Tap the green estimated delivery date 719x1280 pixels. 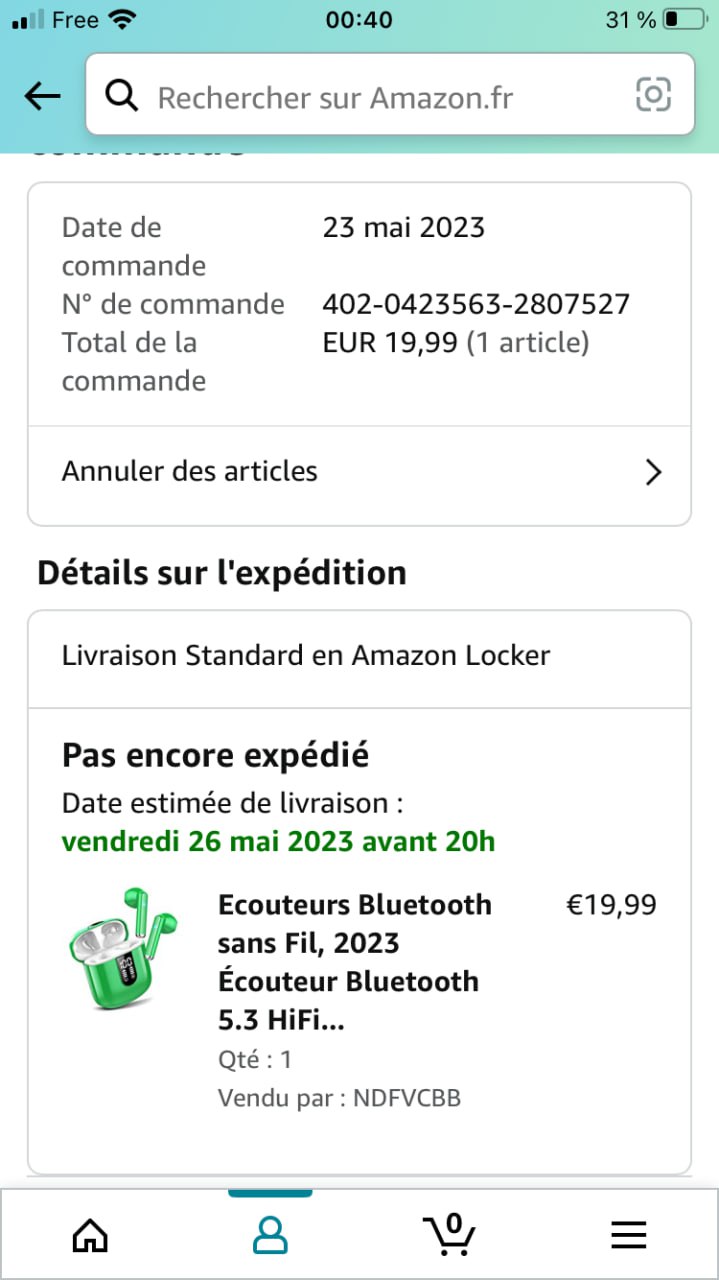coord(278,841)
